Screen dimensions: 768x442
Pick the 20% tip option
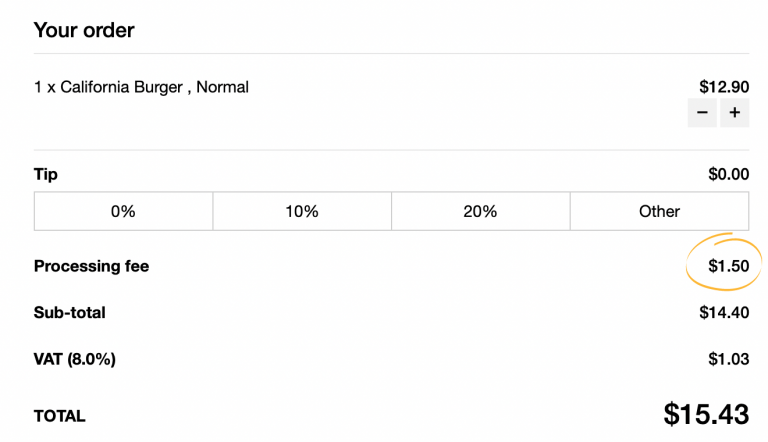[x=480, y=211]
